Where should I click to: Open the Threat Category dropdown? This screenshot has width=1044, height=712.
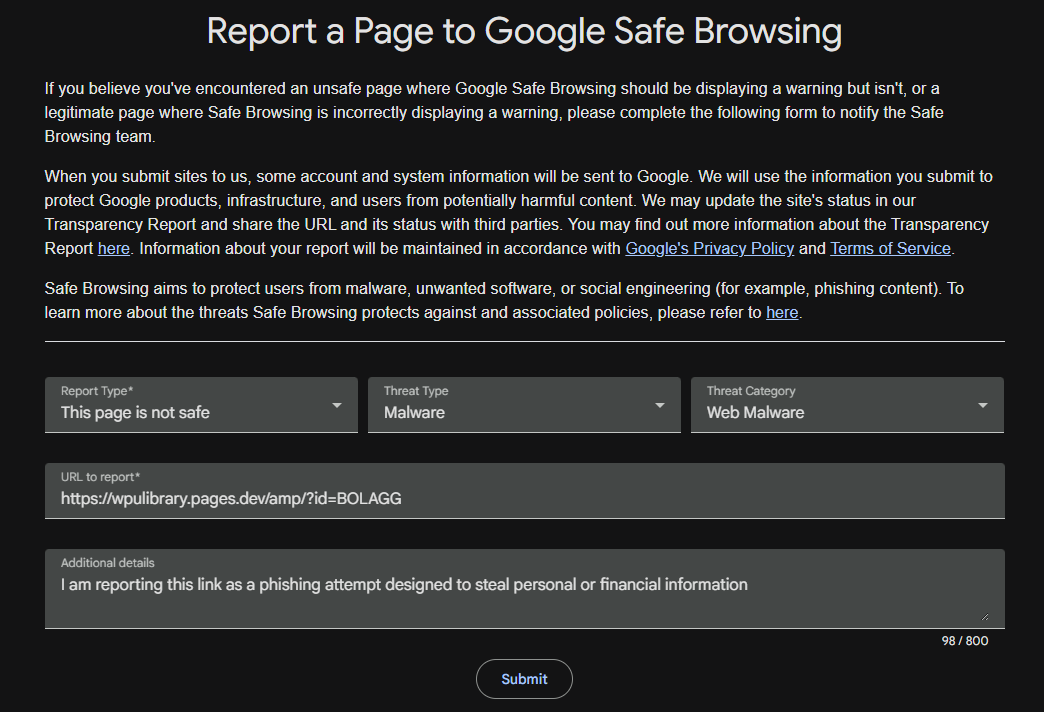pyautogui.click(x=847, y=405)
